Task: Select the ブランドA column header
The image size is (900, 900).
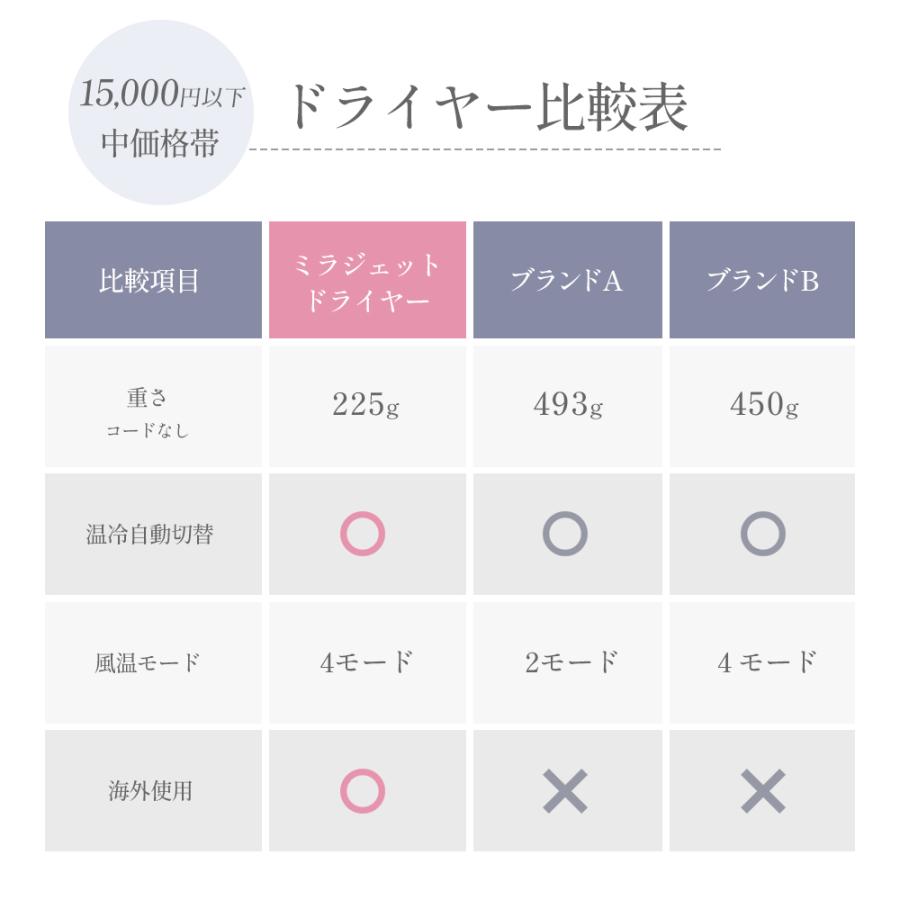Action: pos(566,281)
